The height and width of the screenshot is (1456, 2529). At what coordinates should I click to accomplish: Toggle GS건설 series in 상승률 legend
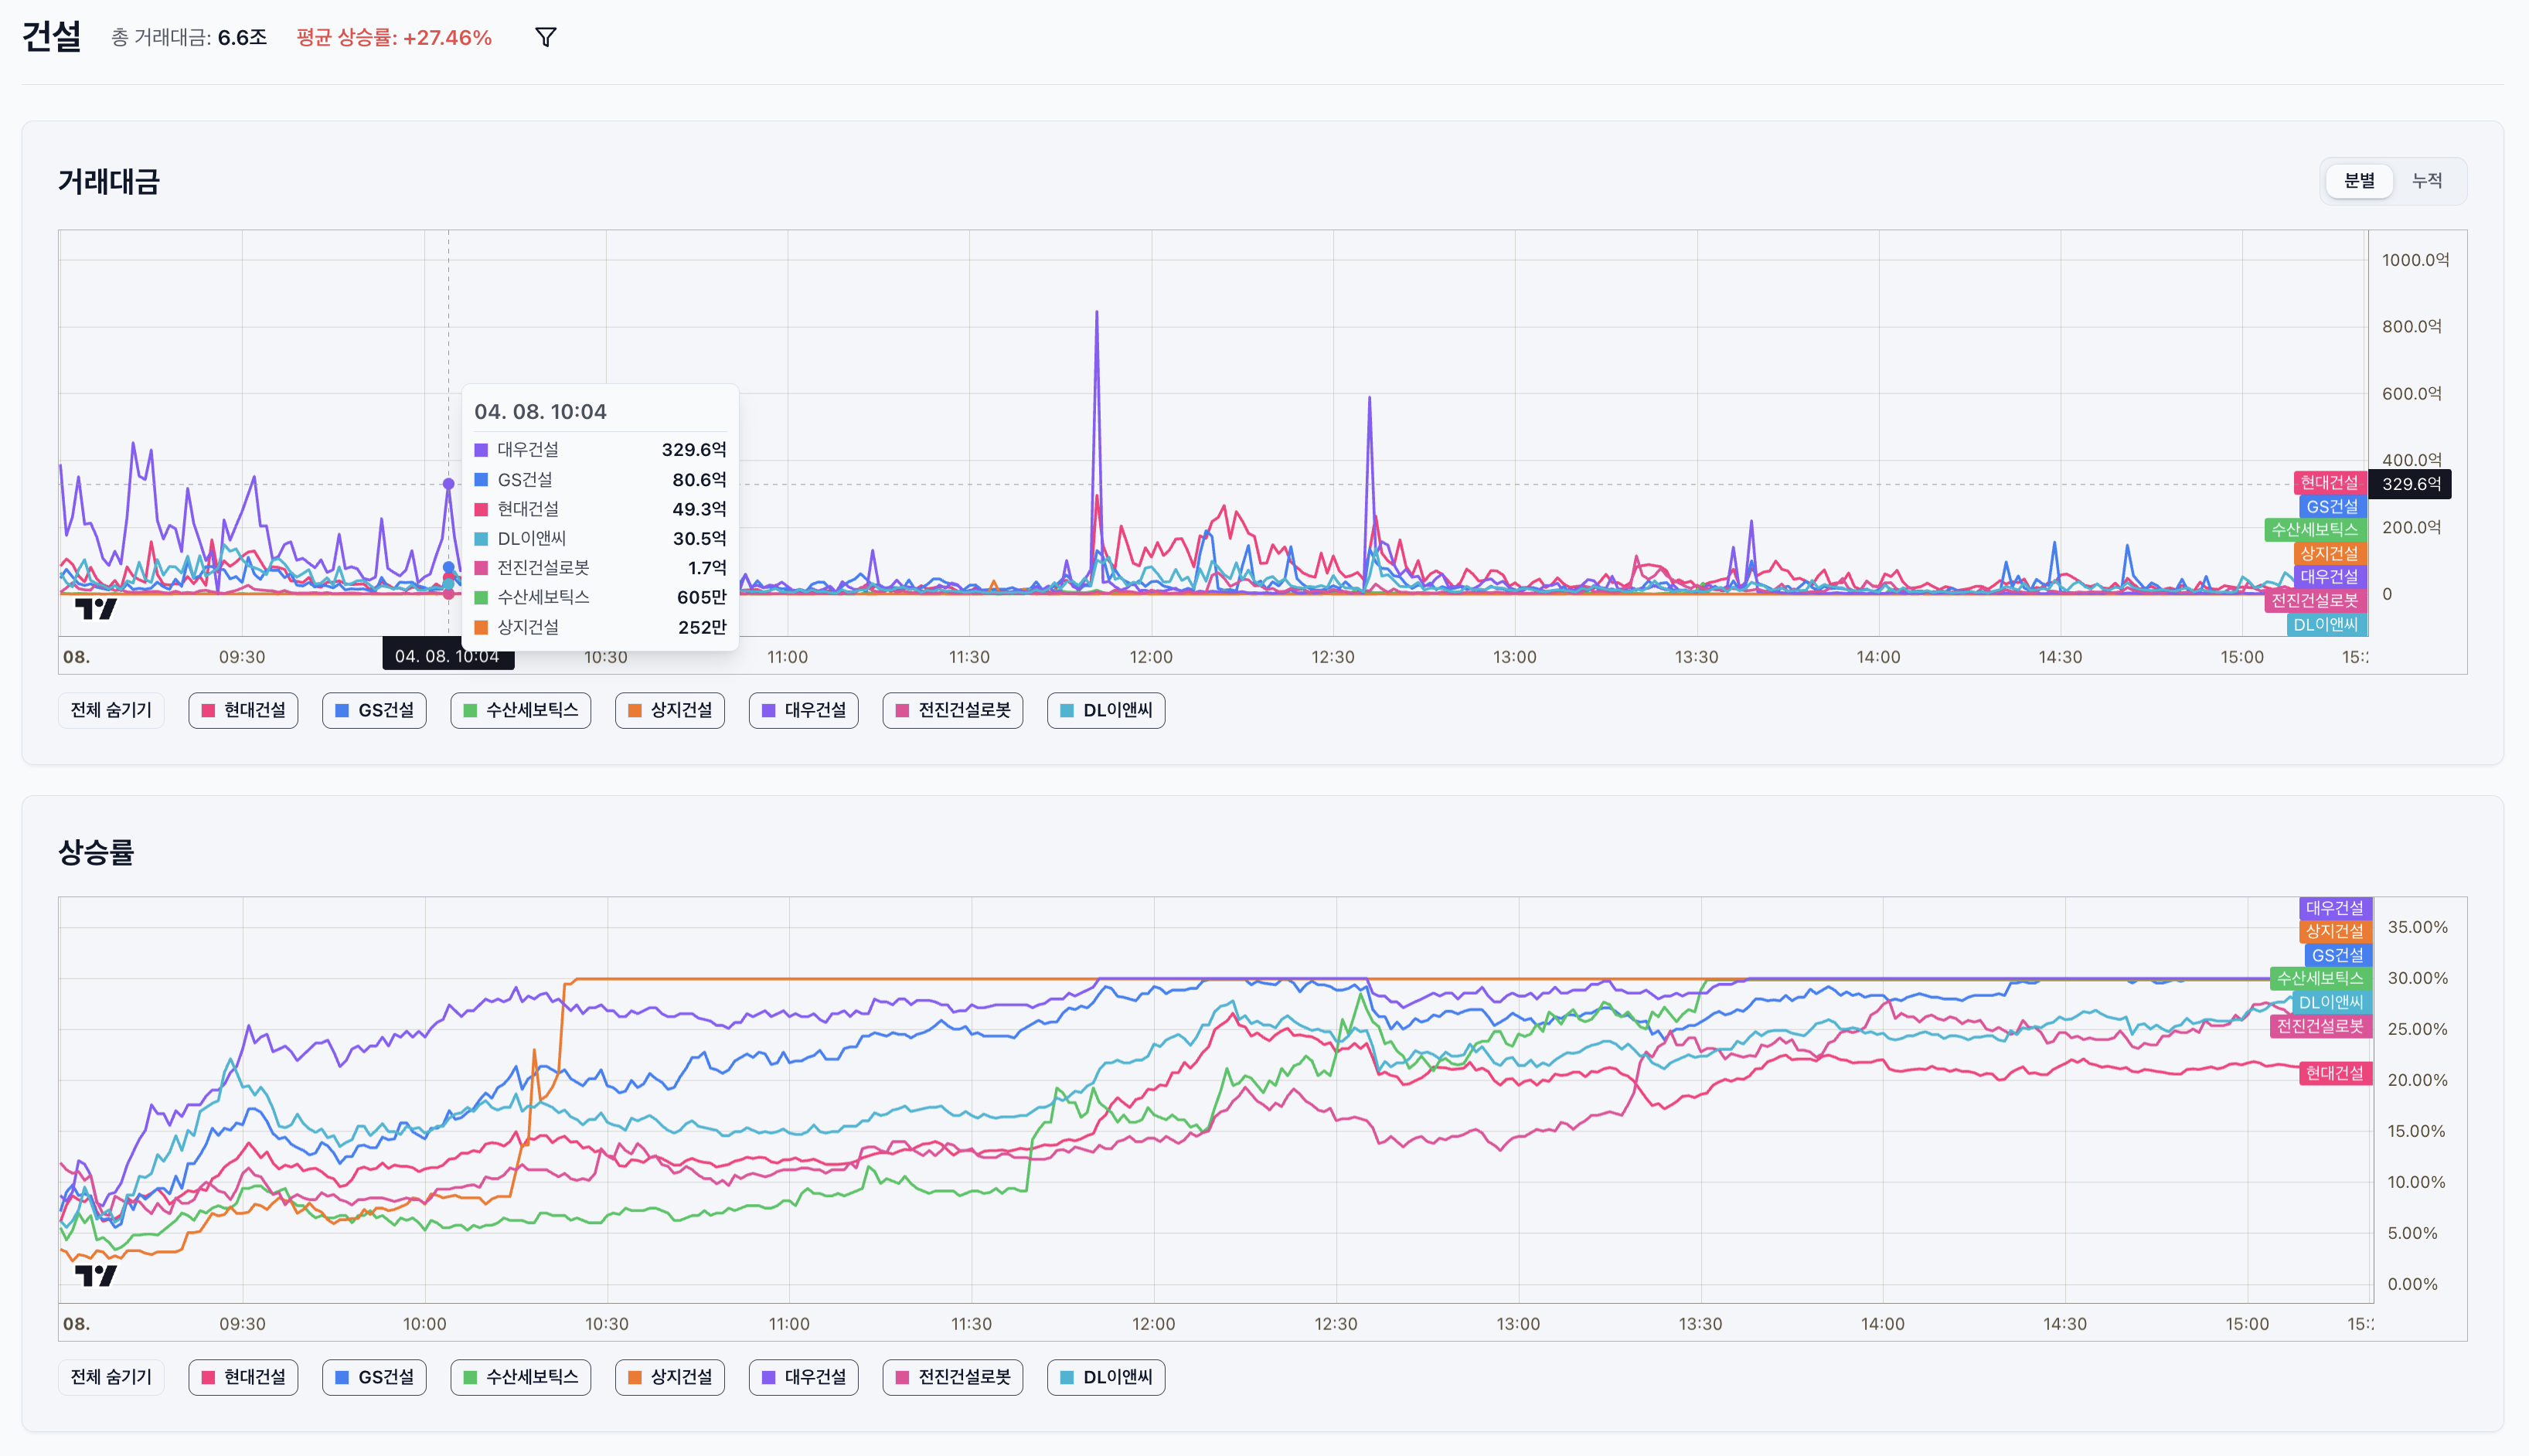(x=374, y=1377)
